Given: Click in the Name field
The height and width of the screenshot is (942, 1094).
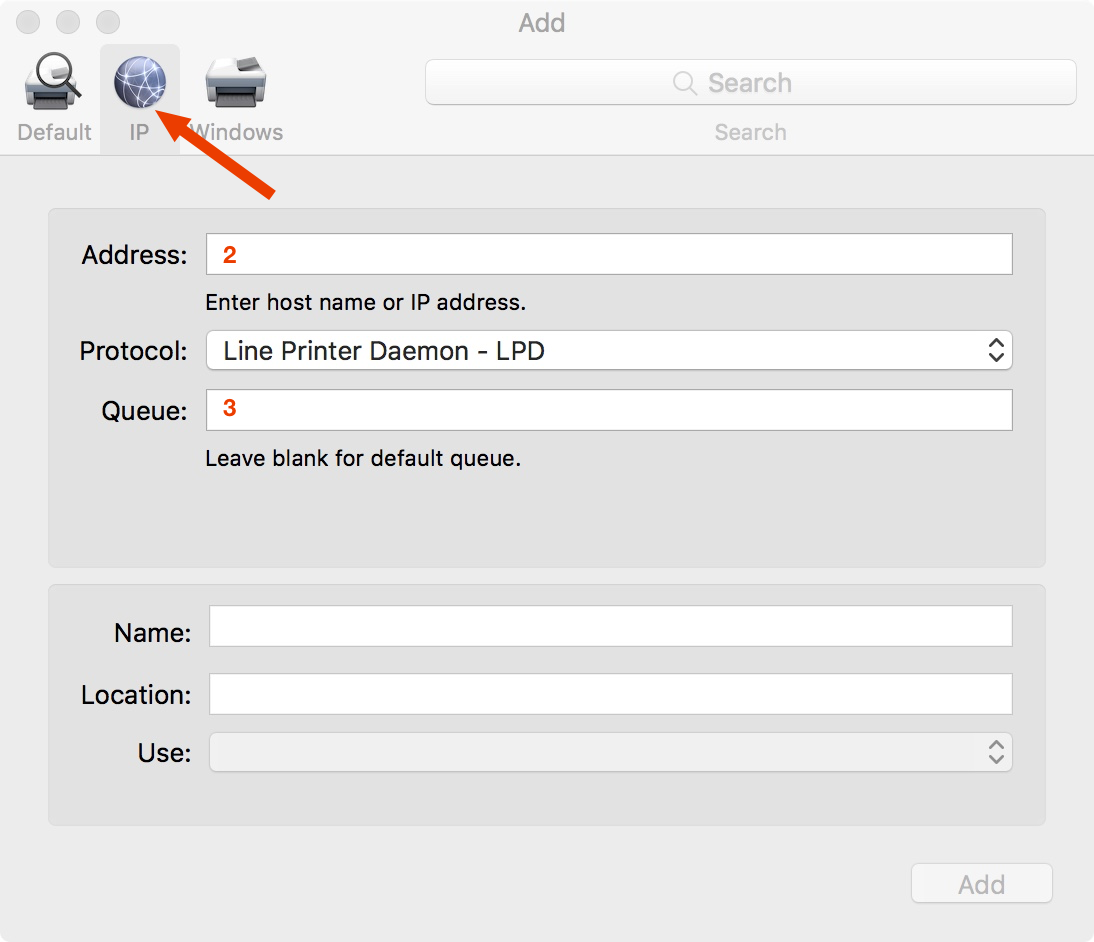Looking at the screenshot, I should tap(610, 626).
